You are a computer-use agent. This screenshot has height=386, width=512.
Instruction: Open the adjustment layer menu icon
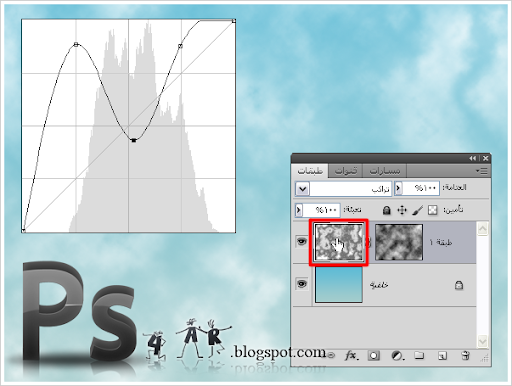tap(397, 356)
